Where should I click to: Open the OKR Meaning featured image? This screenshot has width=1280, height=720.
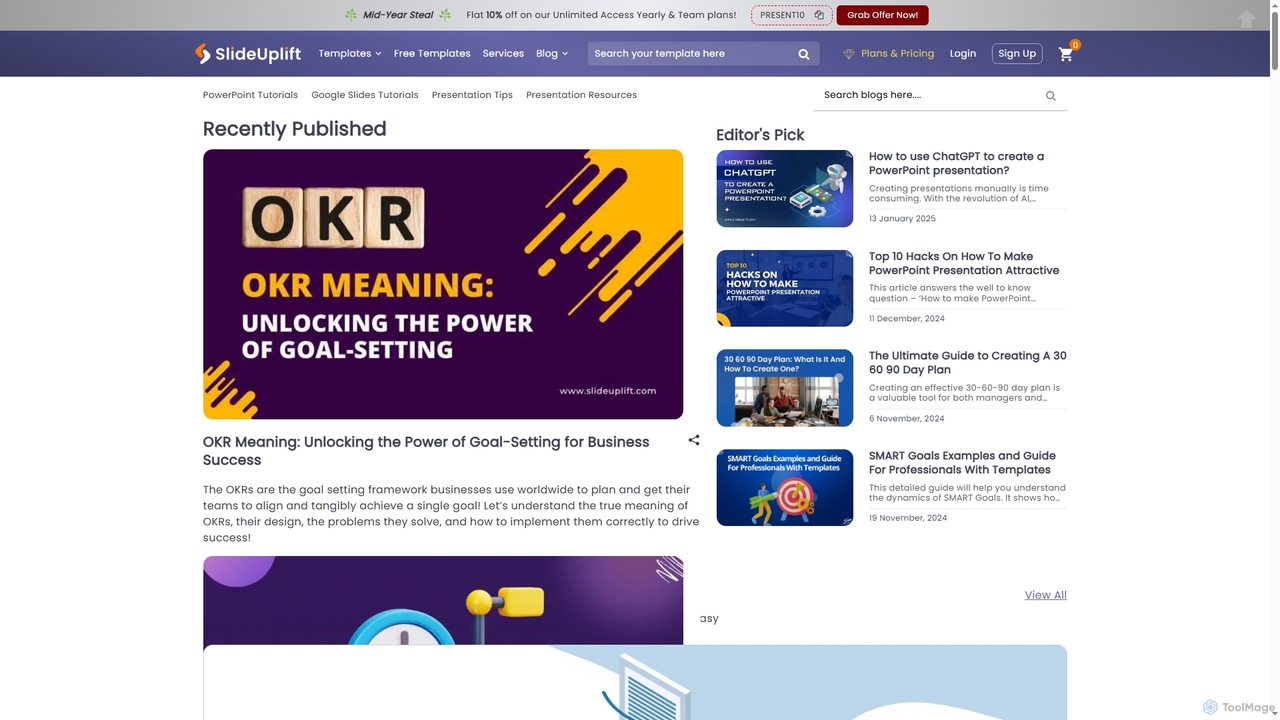click(443, 284)
